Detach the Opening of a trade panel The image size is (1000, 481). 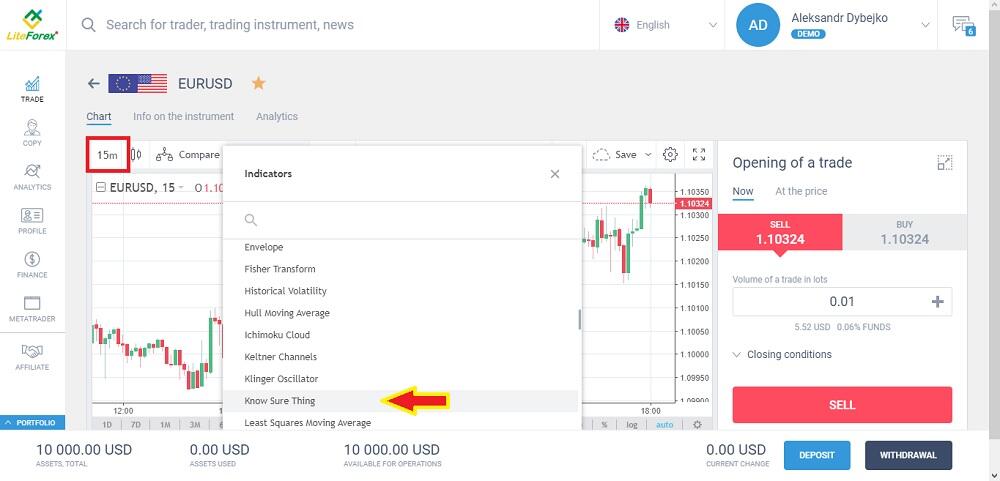945,162
